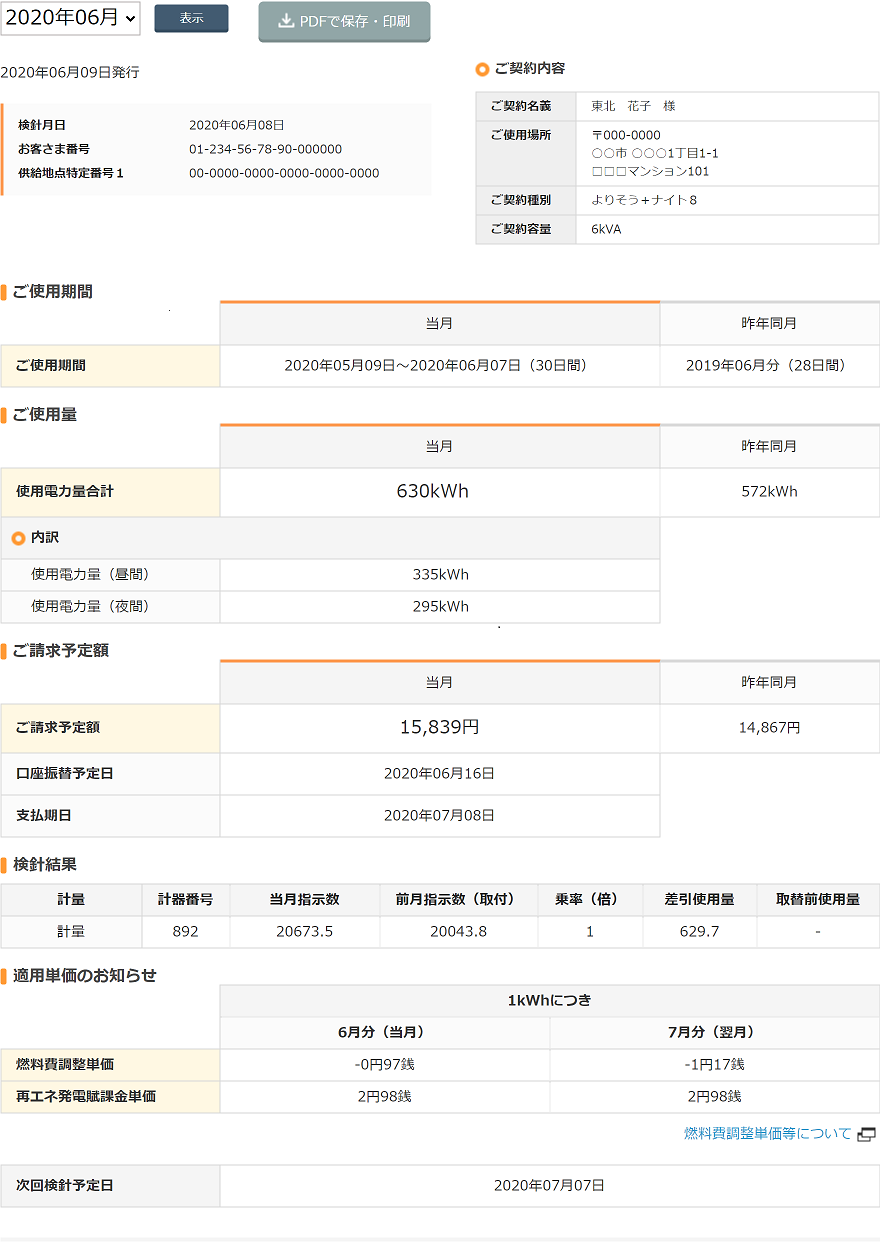This screenshot has height=1258, width=880.
Task: Select net usage value 629.7
Action: click(699, 932)
